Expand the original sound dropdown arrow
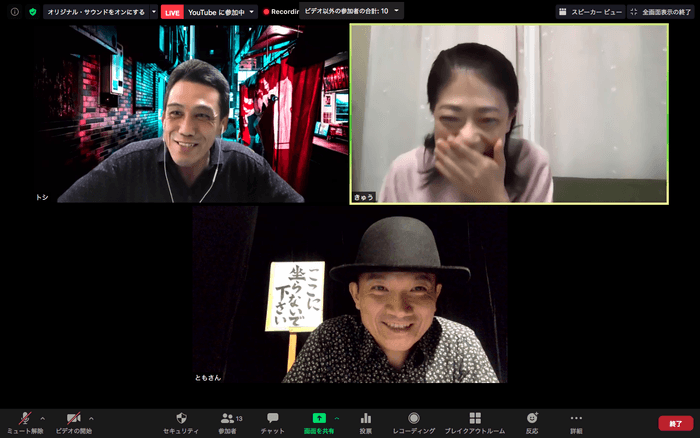 tap(154, 12)
